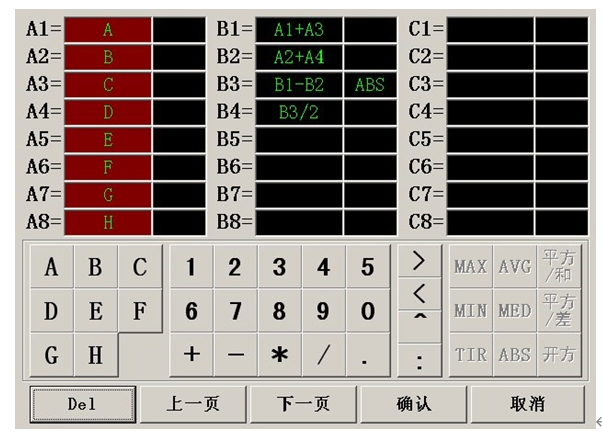Select the empty C6 formula field
Image resolution: width=602 pixels, height=433 pixels.
click(490, 167)
